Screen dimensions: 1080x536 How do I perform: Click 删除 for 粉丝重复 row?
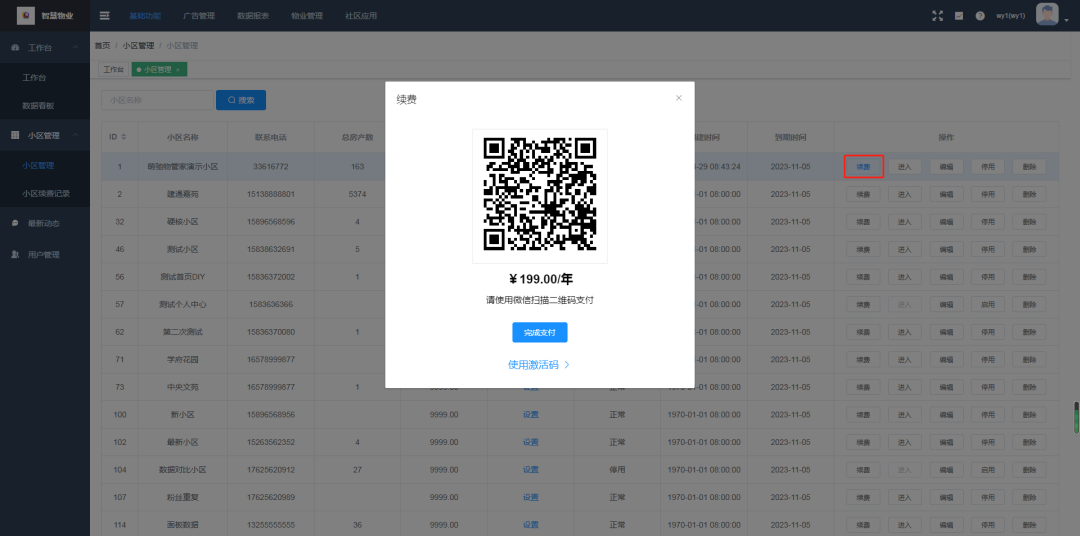1029,497
